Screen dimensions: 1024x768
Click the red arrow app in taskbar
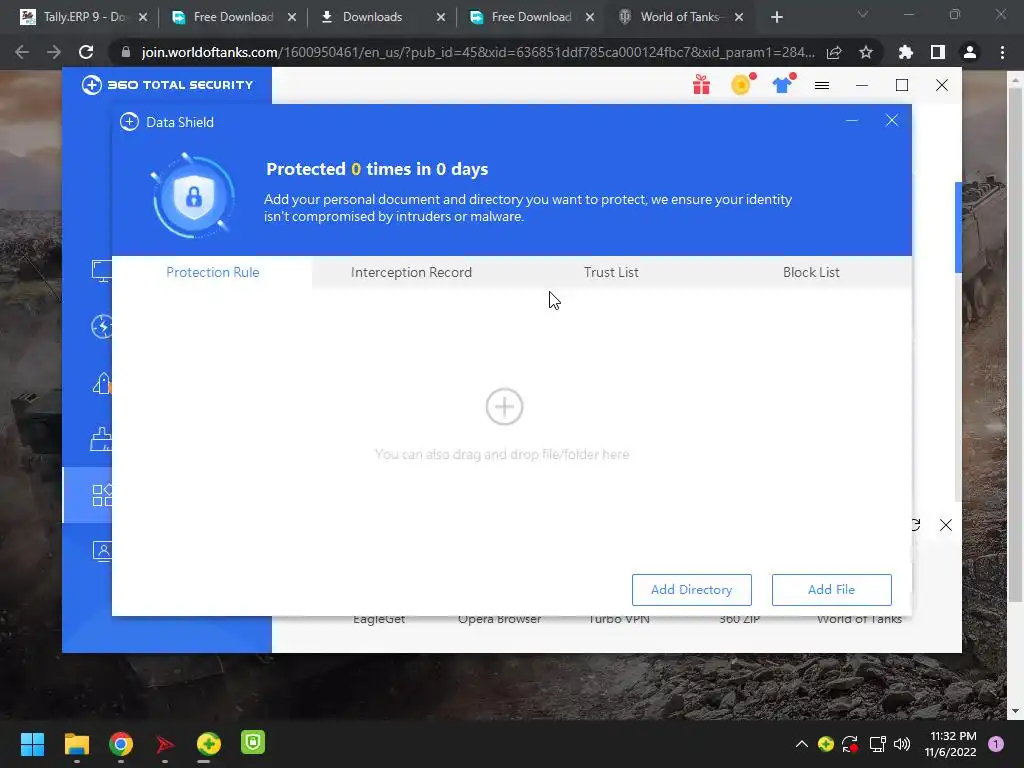coord(165,744)
